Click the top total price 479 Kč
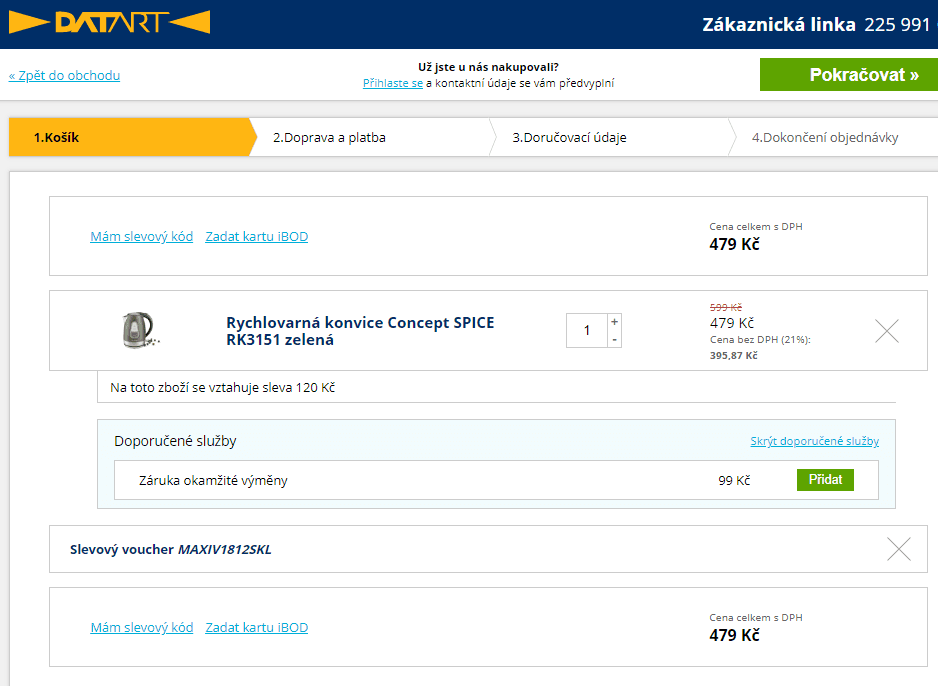Screen dimensions: 938x686 pos(734,245)
